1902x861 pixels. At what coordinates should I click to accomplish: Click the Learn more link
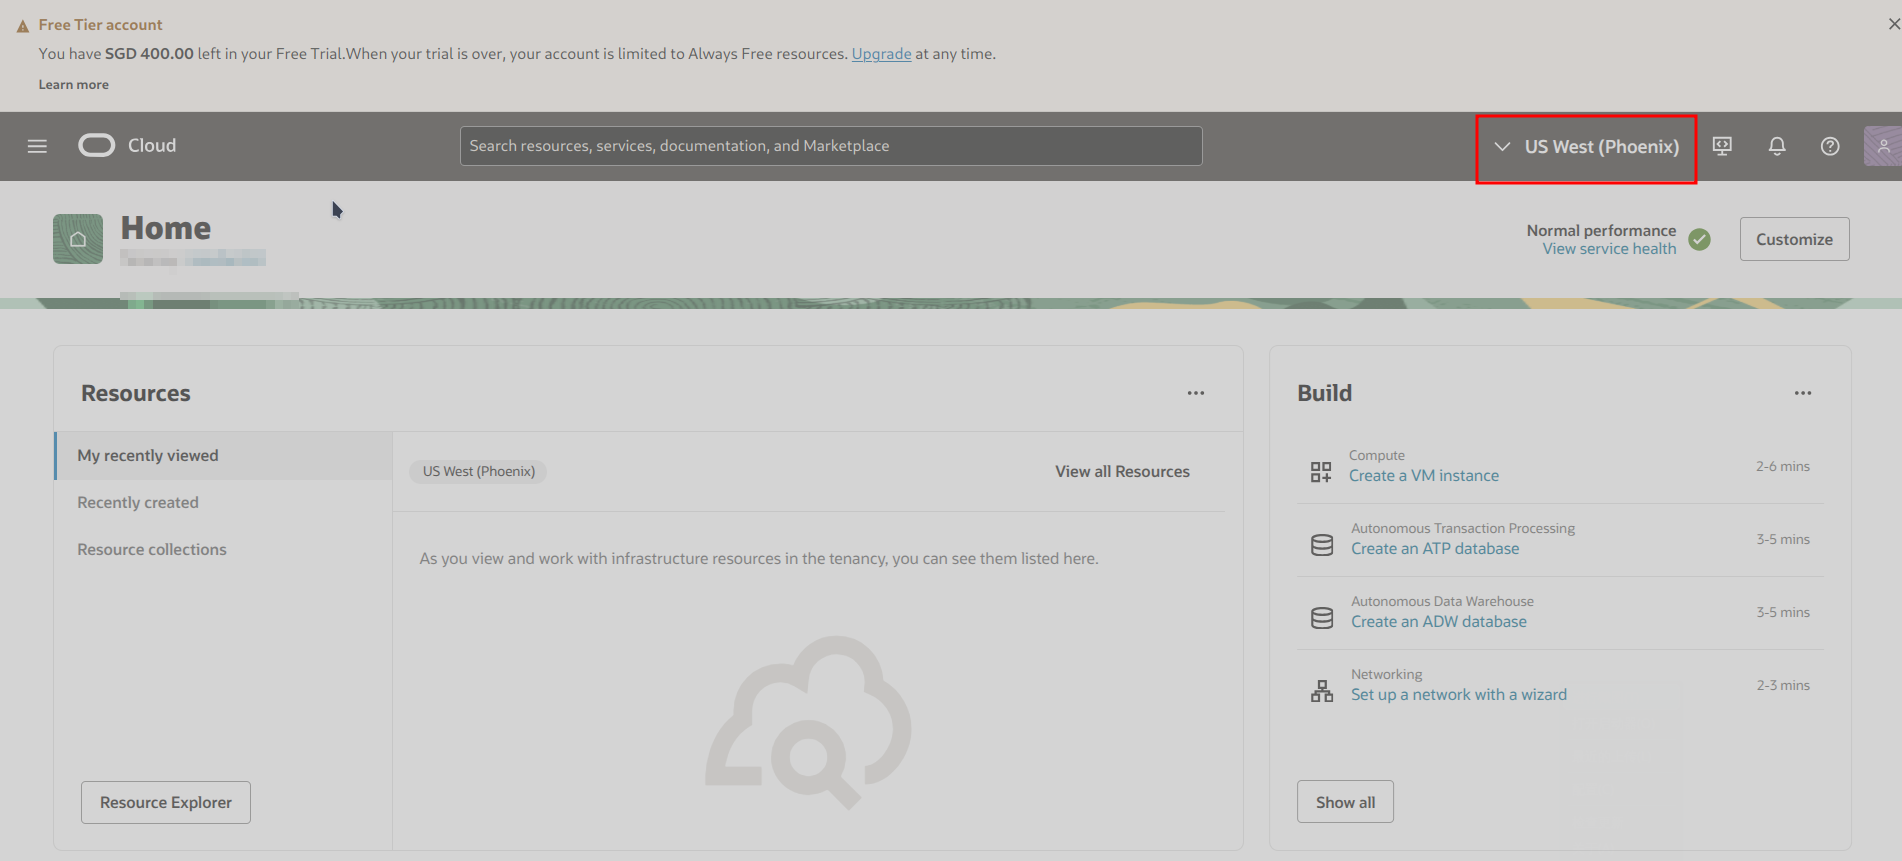[74, 85]
